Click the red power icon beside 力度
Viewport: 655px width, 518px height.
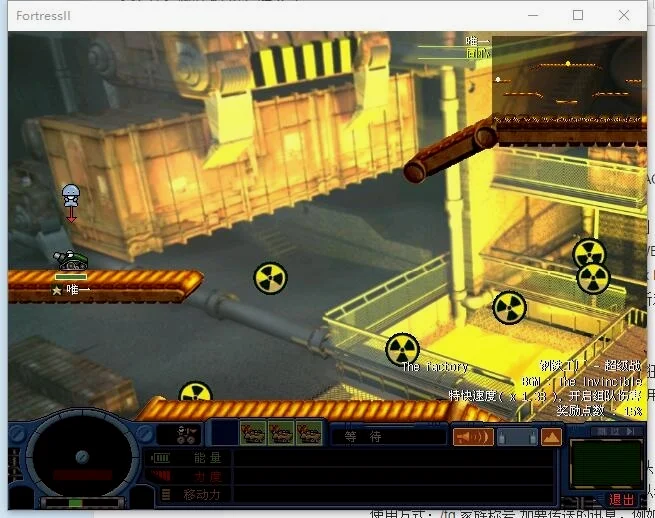(161, 476)
